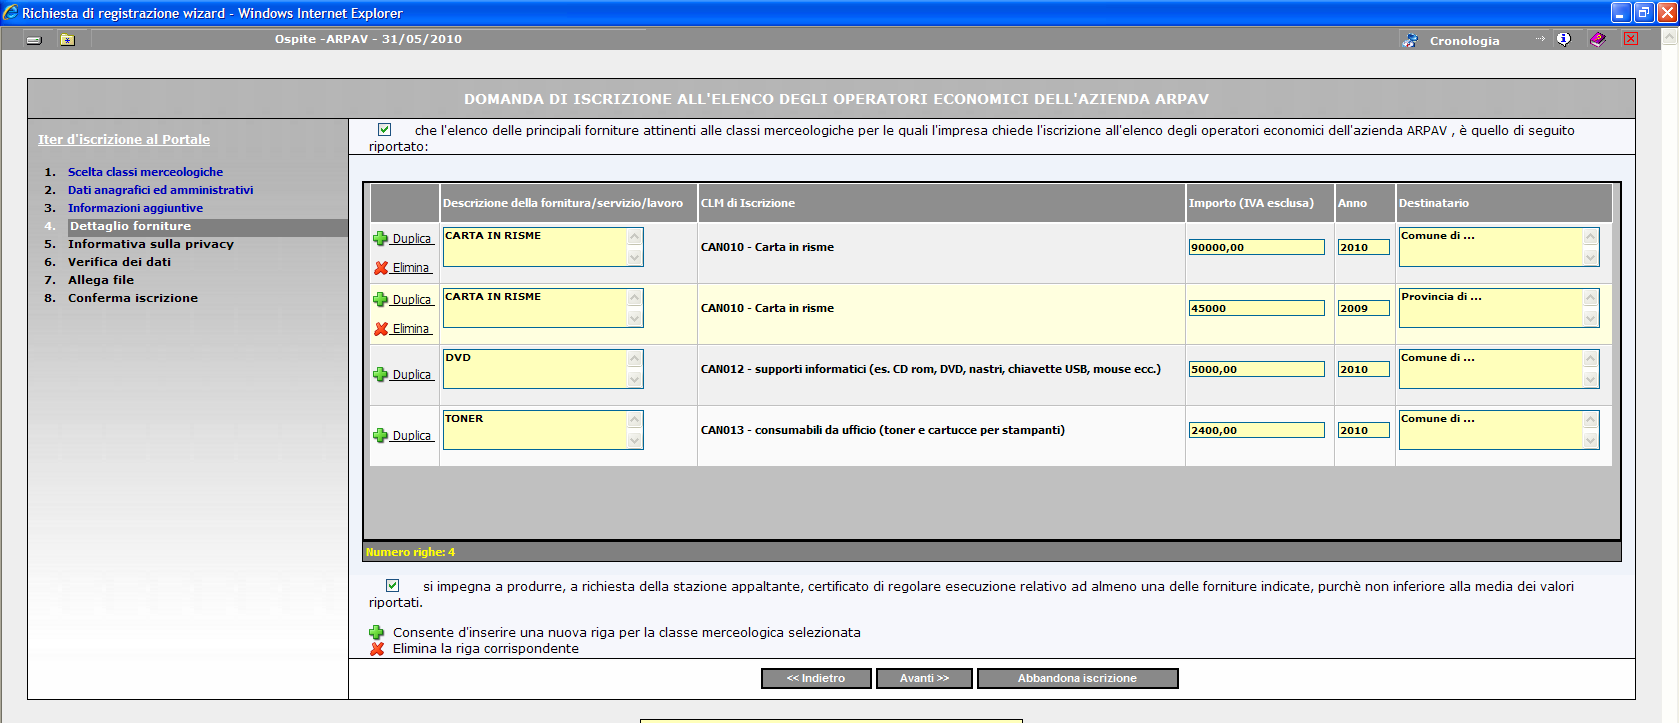Open the purple help book icon

(1598, 39)
